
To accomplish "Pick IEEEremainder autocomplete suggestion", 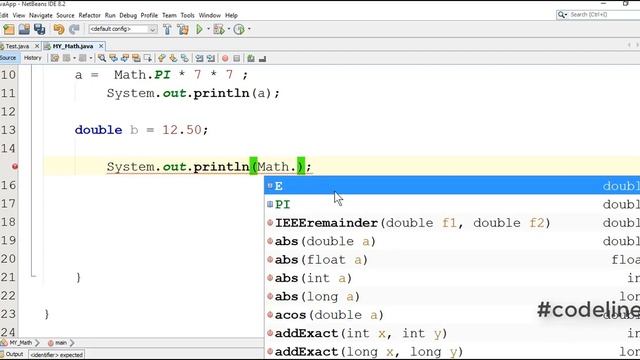I will click(452, 223).
